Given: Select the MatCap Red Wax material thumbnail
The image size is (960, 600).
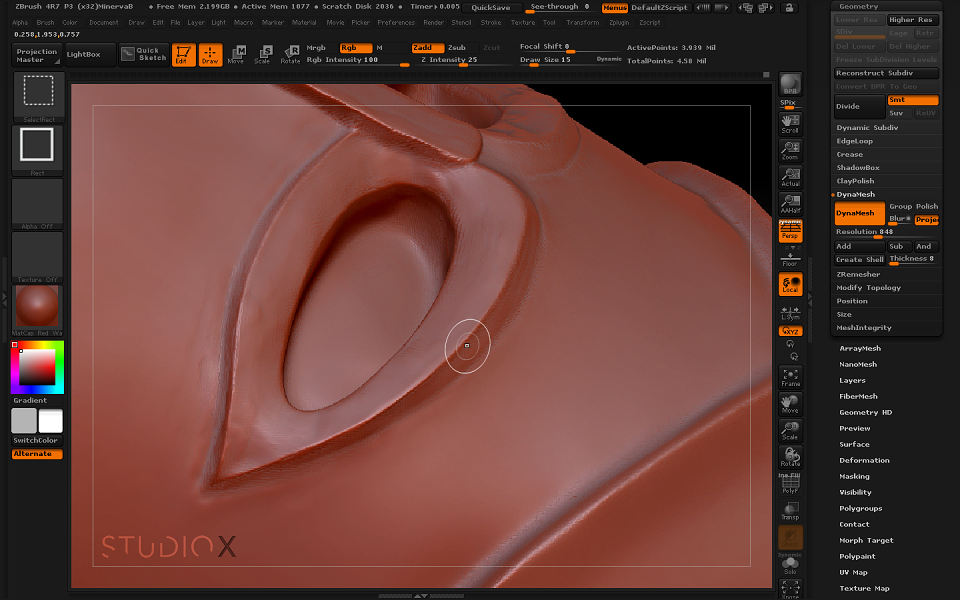Looking at the screenshot, I should pos(37,307).
